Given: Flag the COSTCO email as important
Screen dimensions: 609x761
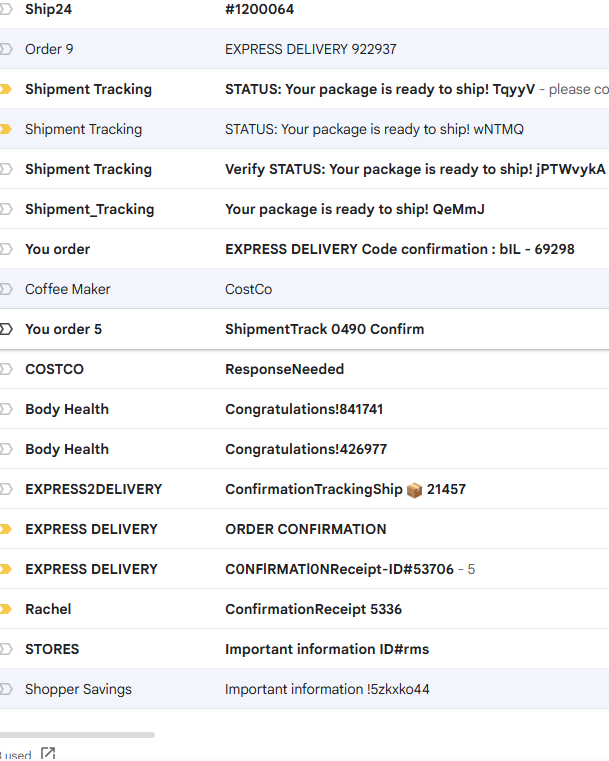Looking at the screenshot, I should (5, 369).
